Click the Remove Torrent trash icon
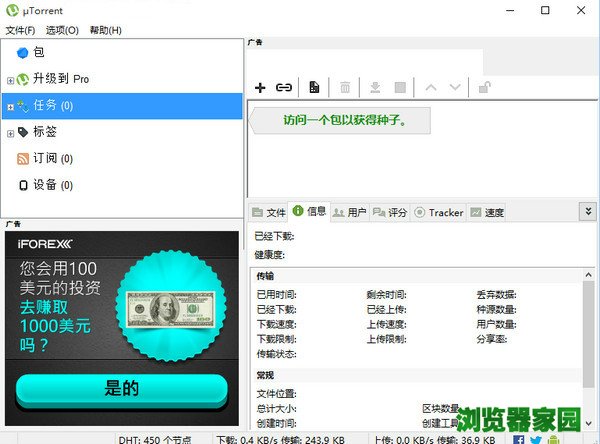 coord(345,88)
